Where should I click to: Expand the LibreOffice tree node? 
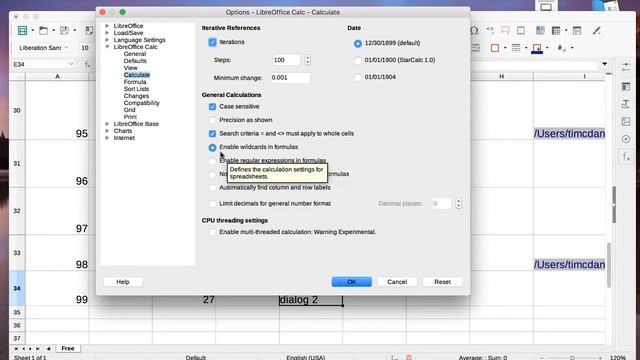click(x=107, y=26)
